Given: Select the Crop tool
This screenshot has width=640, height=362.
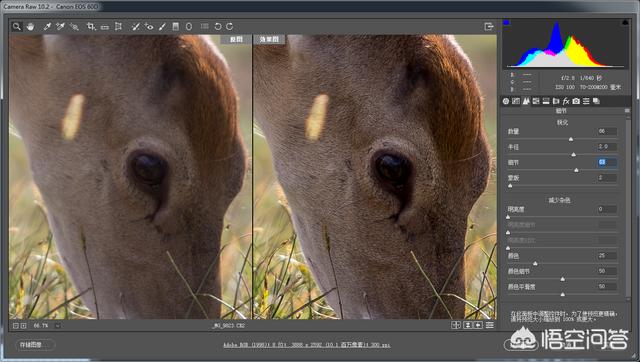Looking at the screenshot, I should pos(91,27).
